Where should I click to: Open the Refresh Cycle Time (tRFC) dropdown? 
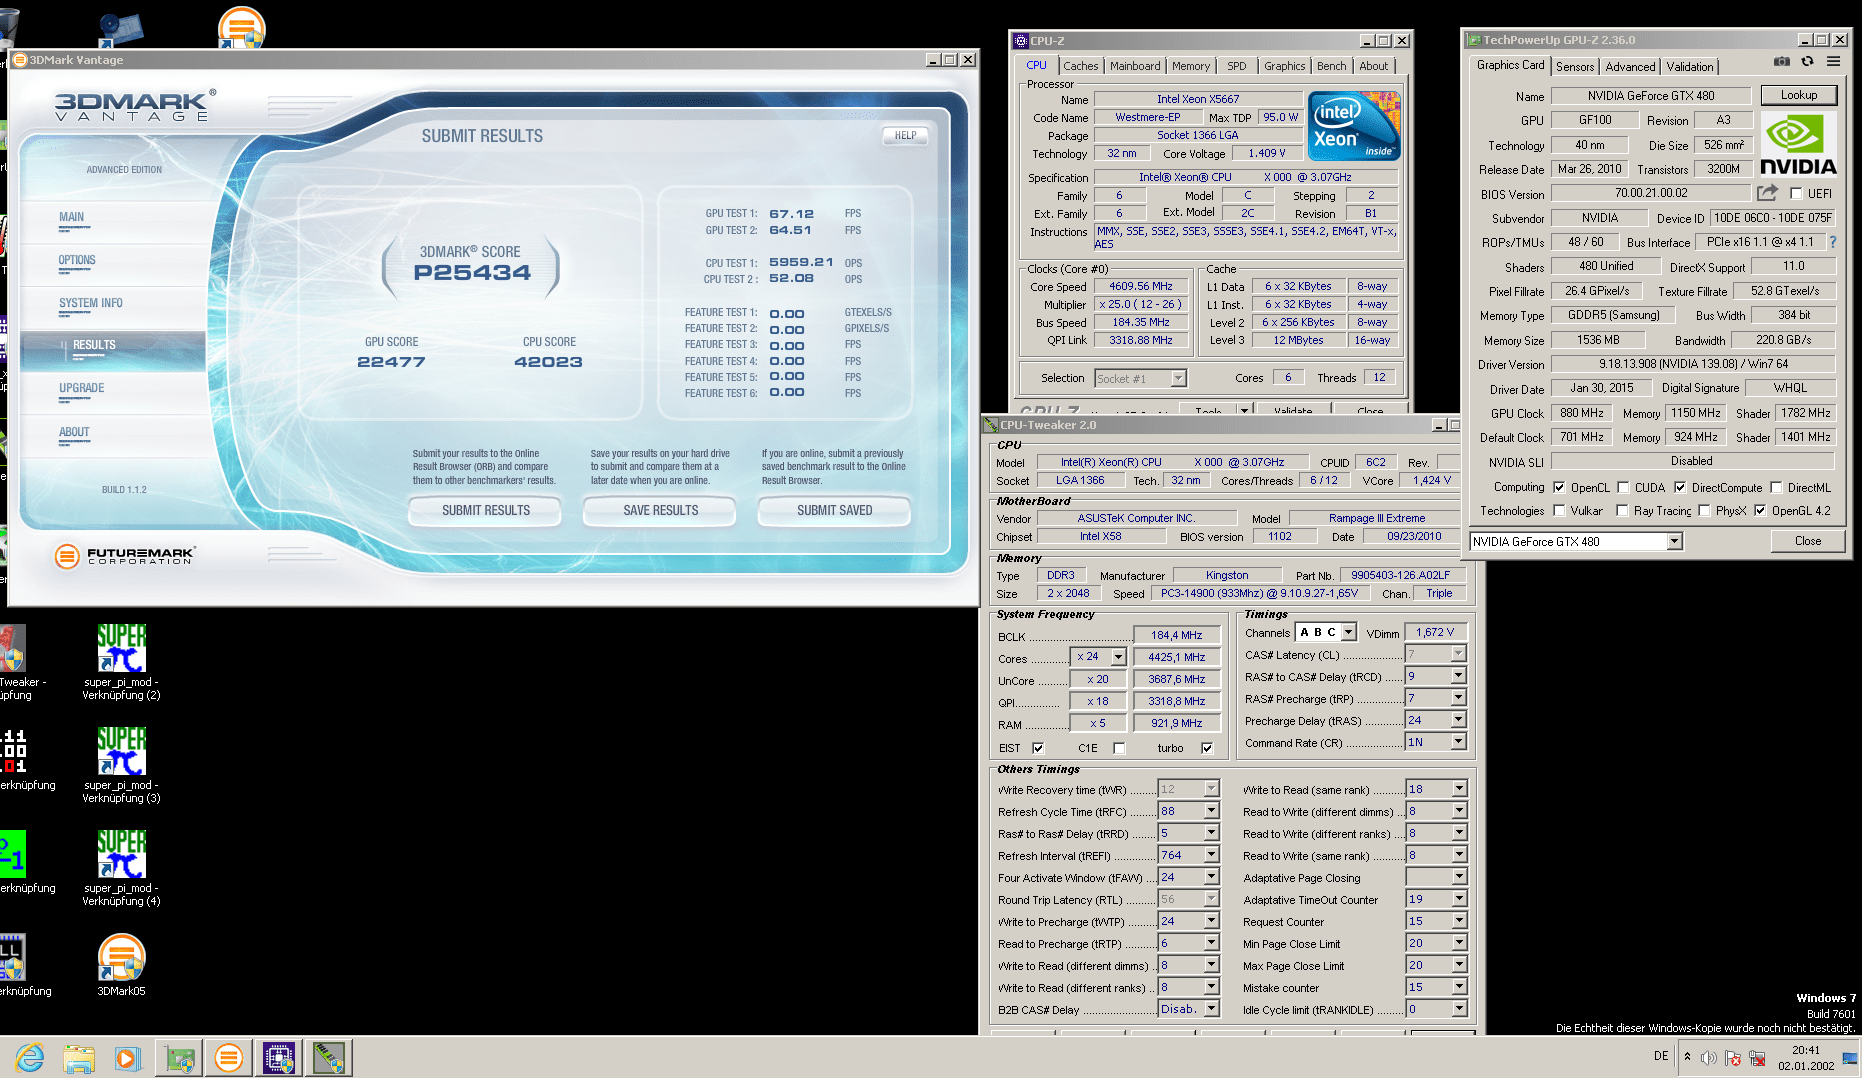pyautogui.click(x=1211, y=811)
